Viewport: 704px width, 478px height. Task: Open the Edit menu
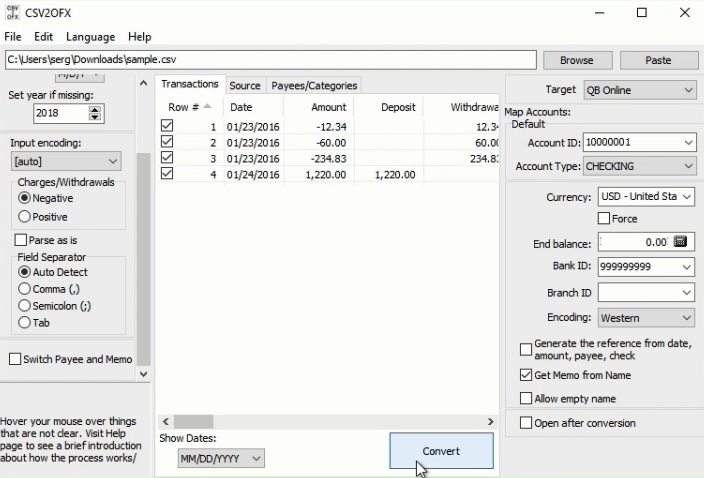(x=44, y=37)
